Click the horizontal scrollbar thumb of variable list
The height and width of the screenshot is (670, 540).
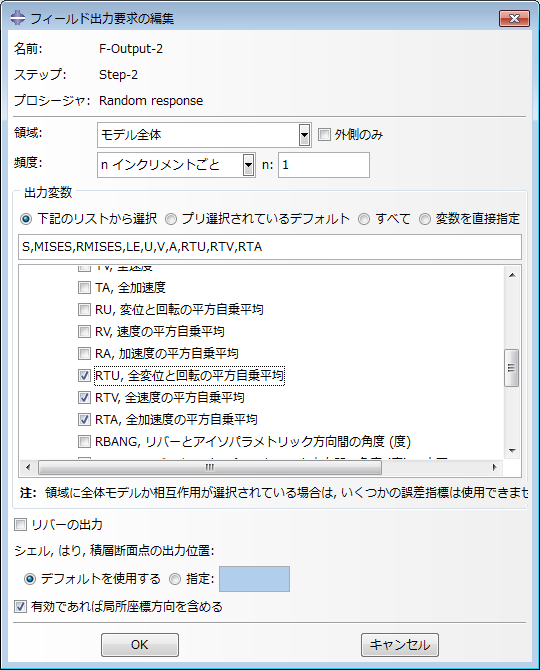point(210,467)
